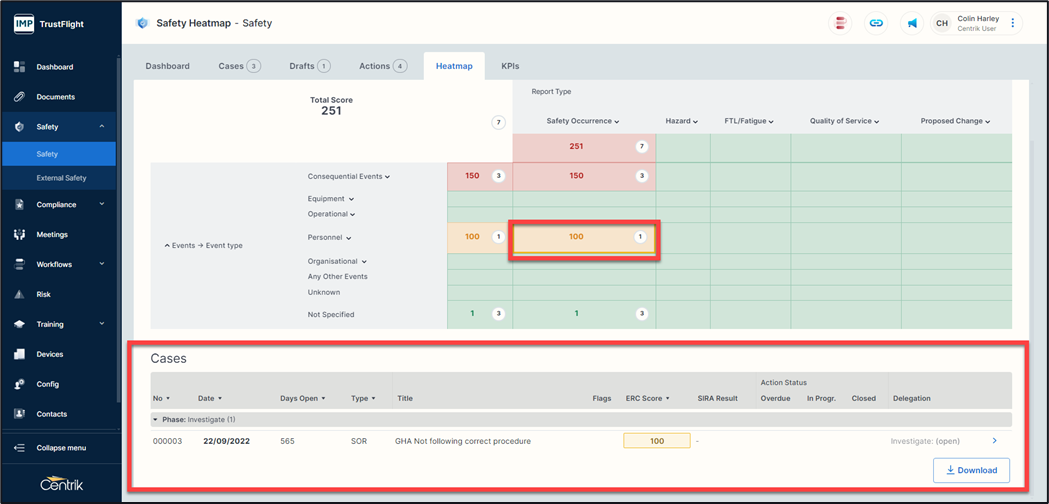Open the user menu three-dot icon
1049x504 pixels.
click(x=1012, y=23)
